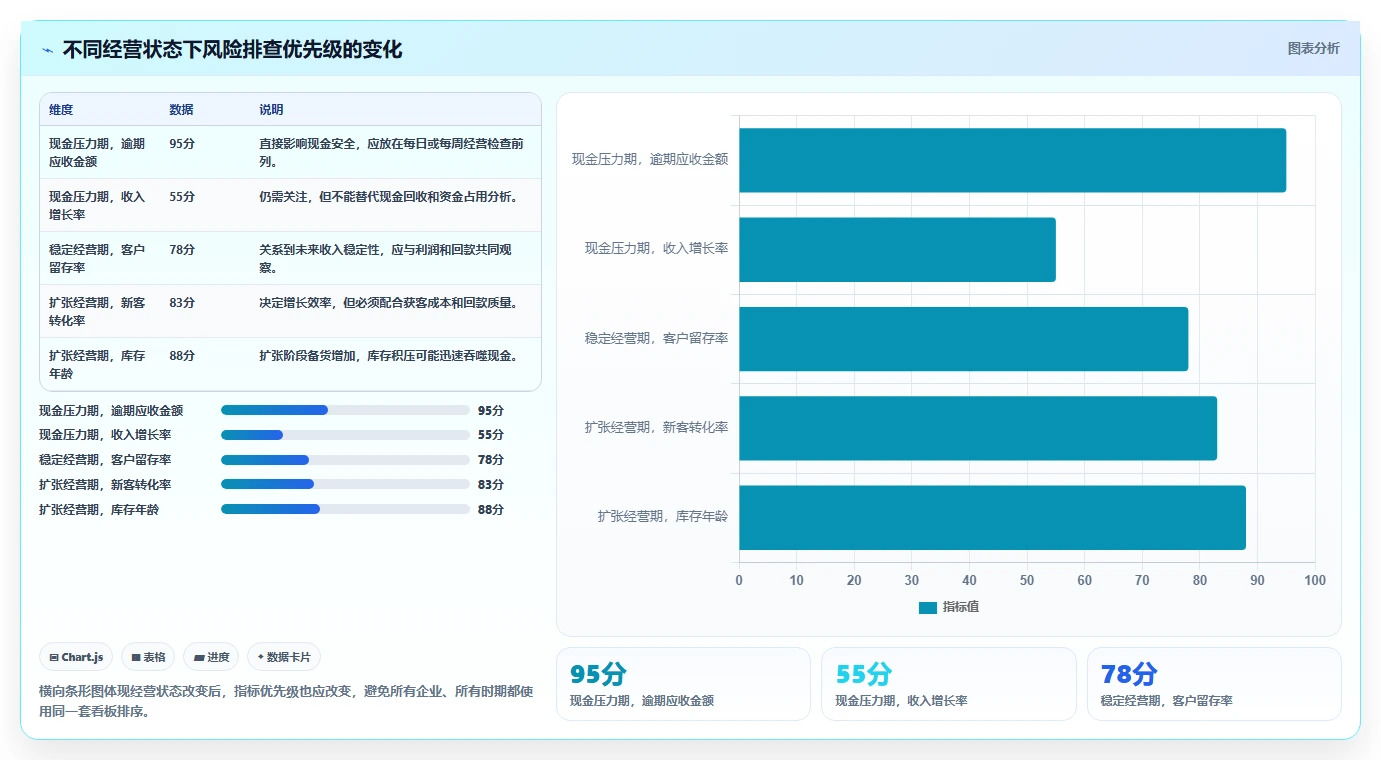This screenshot has width=1381, height=760.
Task: Click the 78分 value in the table
Action: pos(182,250)
